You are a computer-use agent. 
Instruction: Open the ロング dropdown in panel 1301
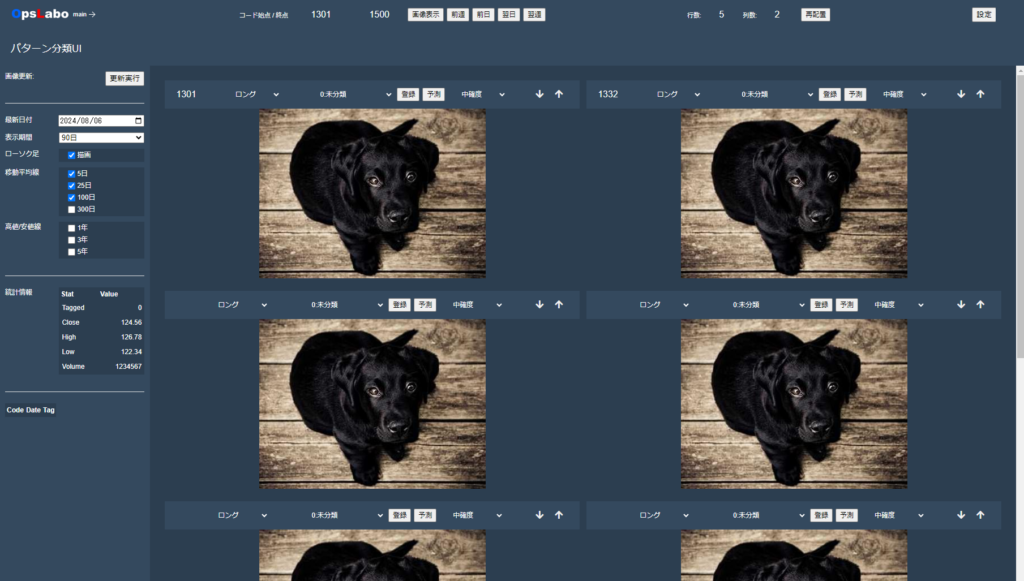click(x=257, y=94)
